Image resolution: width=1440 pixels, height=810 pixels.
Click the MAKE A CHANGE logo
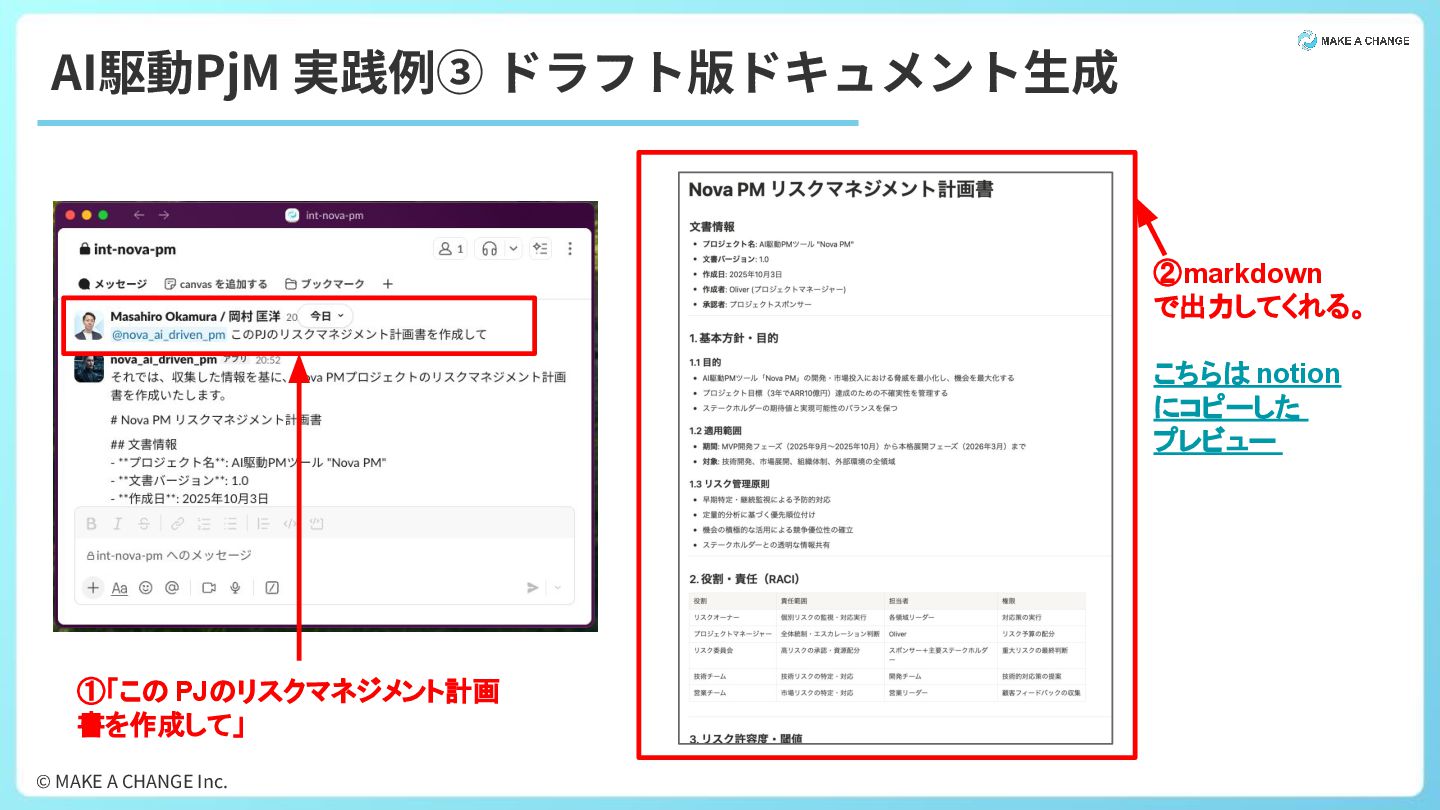pyautogui.click(x=1353, y=41)
